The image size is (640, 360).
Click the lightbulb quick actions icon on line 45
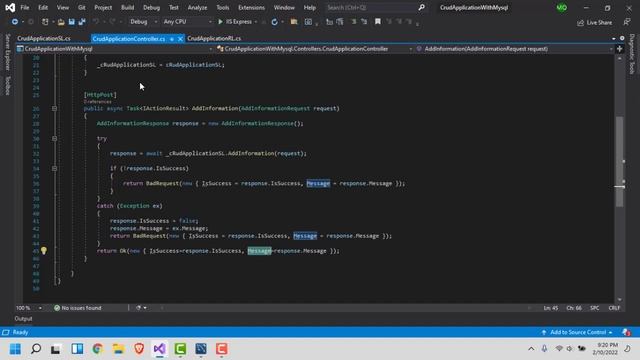(x=44, y=251)
